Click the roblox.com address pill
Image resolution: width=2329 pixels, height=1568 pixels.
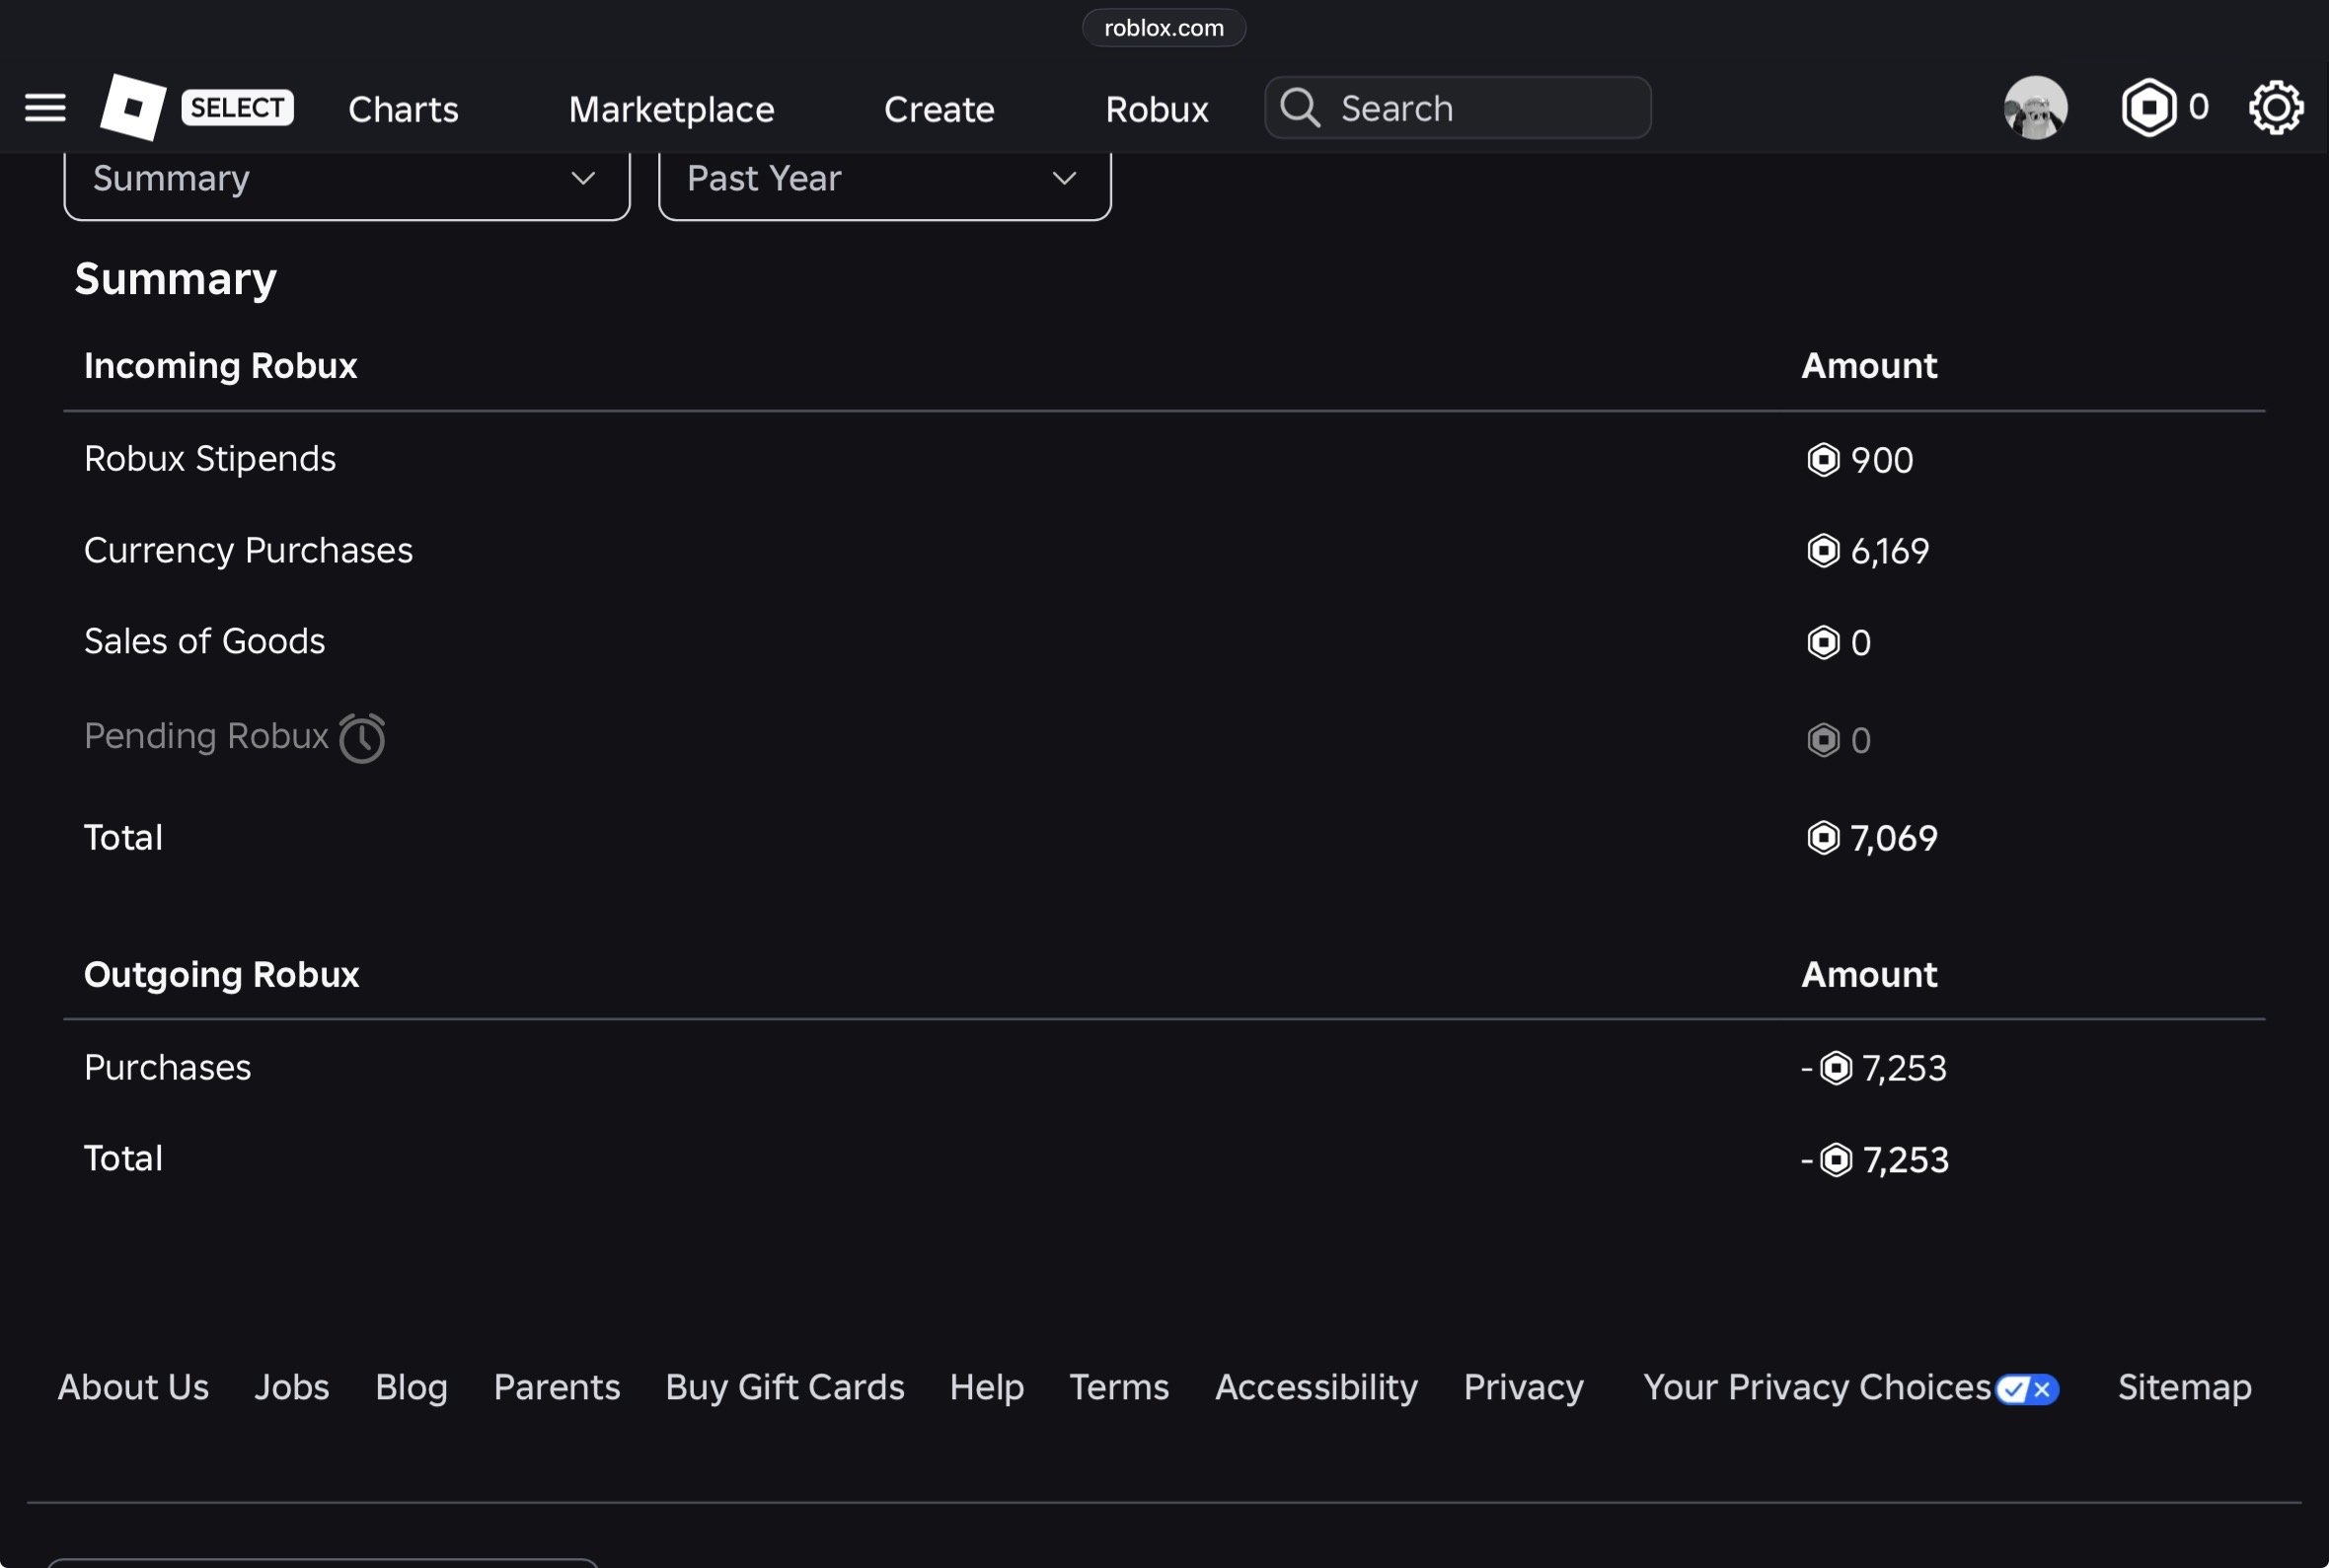[1164, 28]
